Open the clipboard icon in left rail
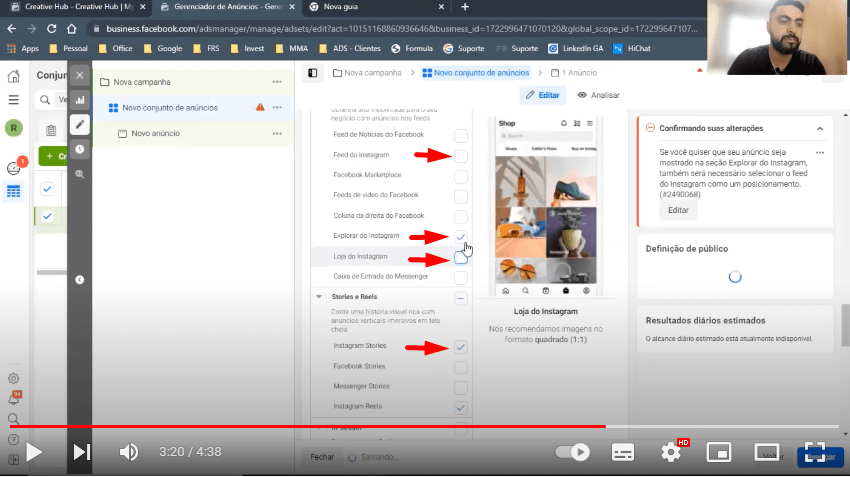 [x=50, y=130]
